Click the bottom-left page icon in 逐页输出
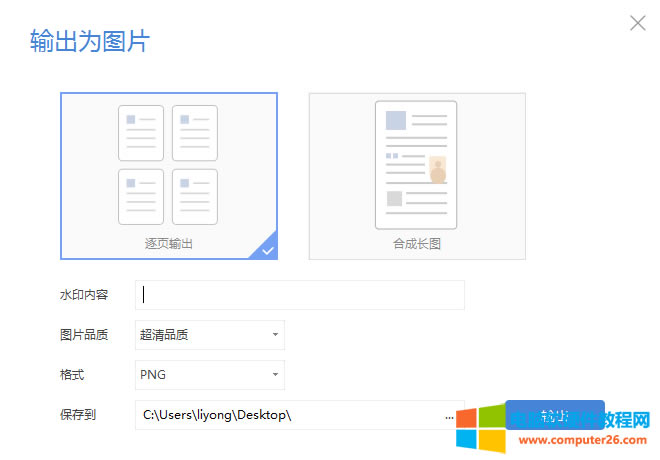The height and width of the screenshot is (460, 660). tap(141, 197)
